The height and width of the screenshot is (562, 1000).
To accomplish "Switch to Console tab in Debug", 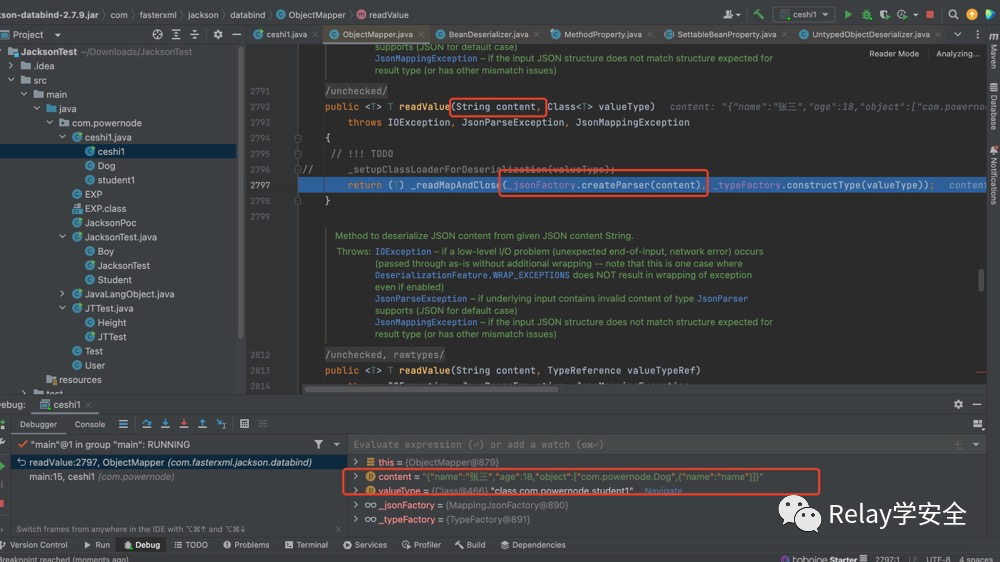I will tap(90, 424).
